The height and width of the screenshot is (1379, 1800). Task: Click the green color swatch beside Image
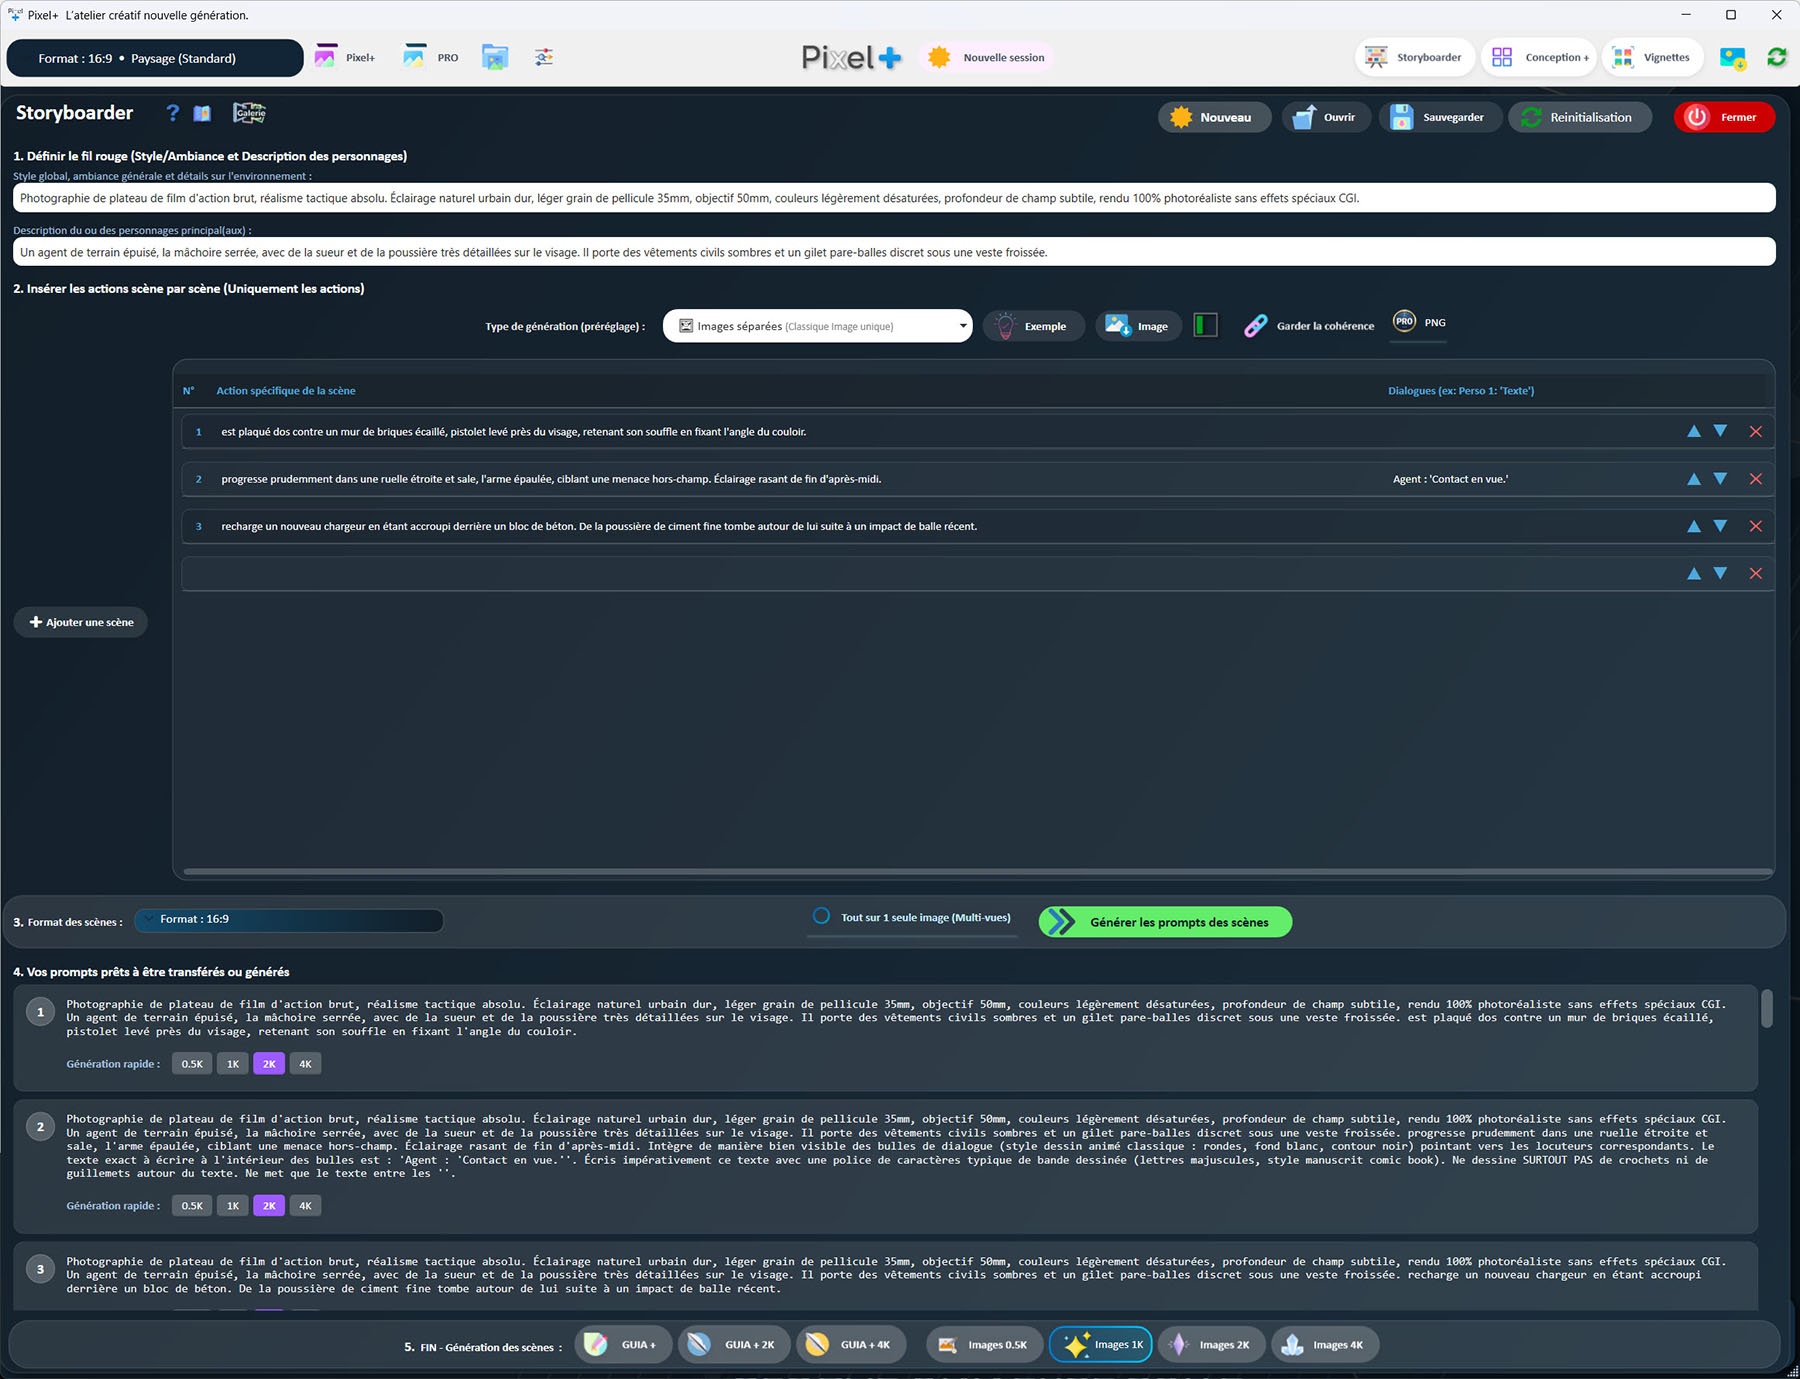pos(1206,326)
